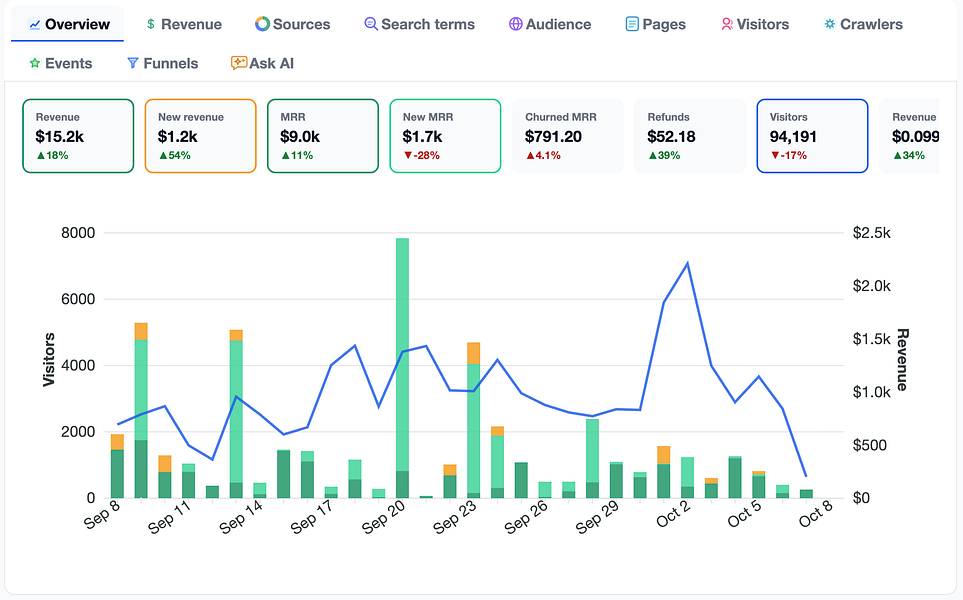The image size is (963, 600).
Task: Select the Events tab
Action: pyautogui.click(x=61, y=63)
